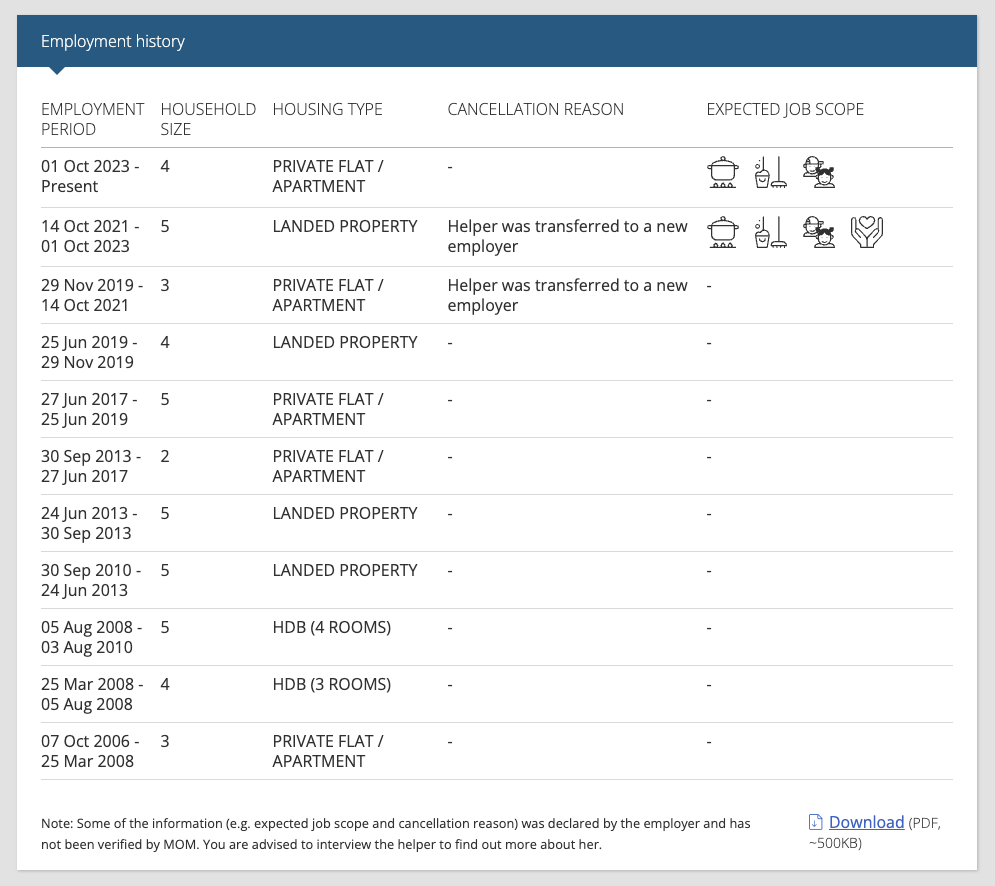995x886 pixels.
Task: Select the '01 Oct 2023 - Present' period
Action: pyautogui.click(x=90, y=176)
